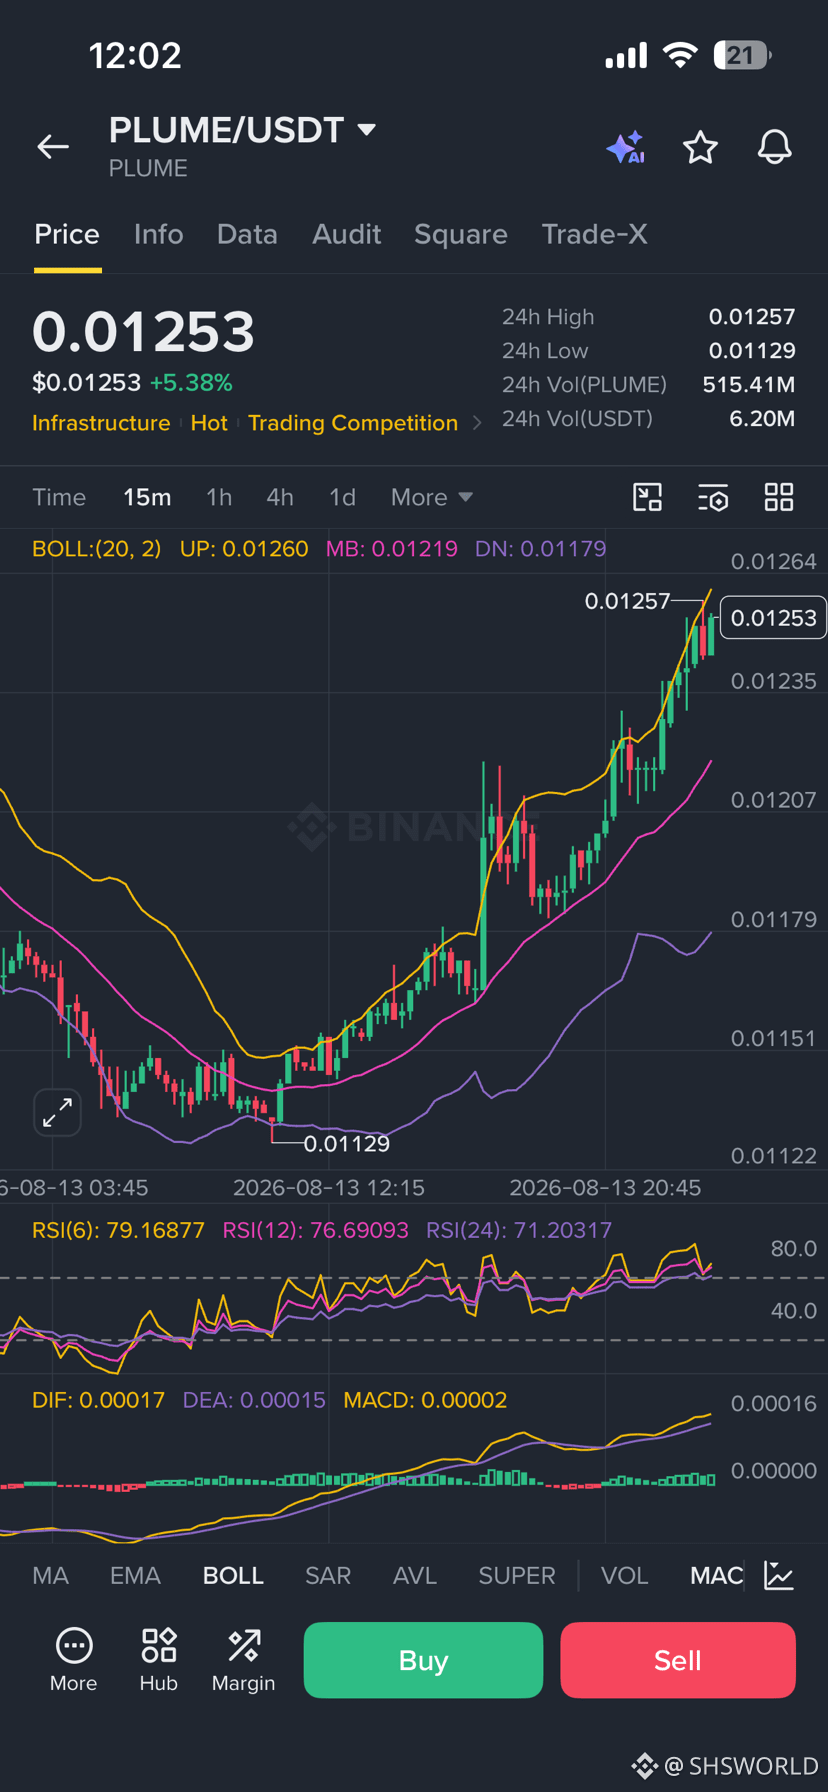Open the Infrastructure tag
The image size is (828, 1792).
[101, 423]
